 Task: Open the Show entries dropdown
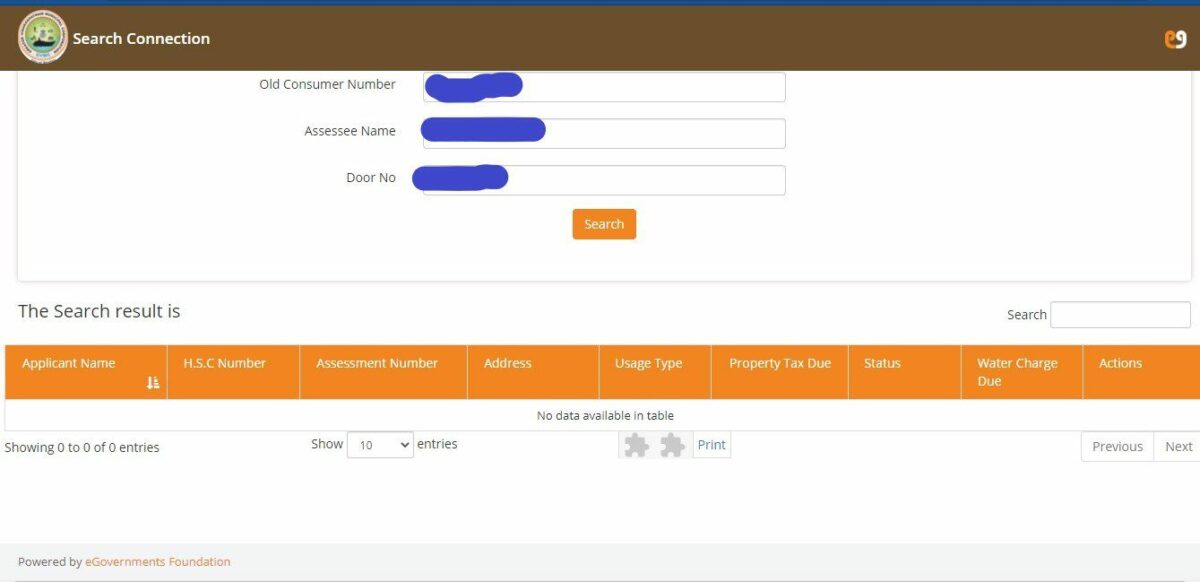pyautogui.click(x=380, y=445)
